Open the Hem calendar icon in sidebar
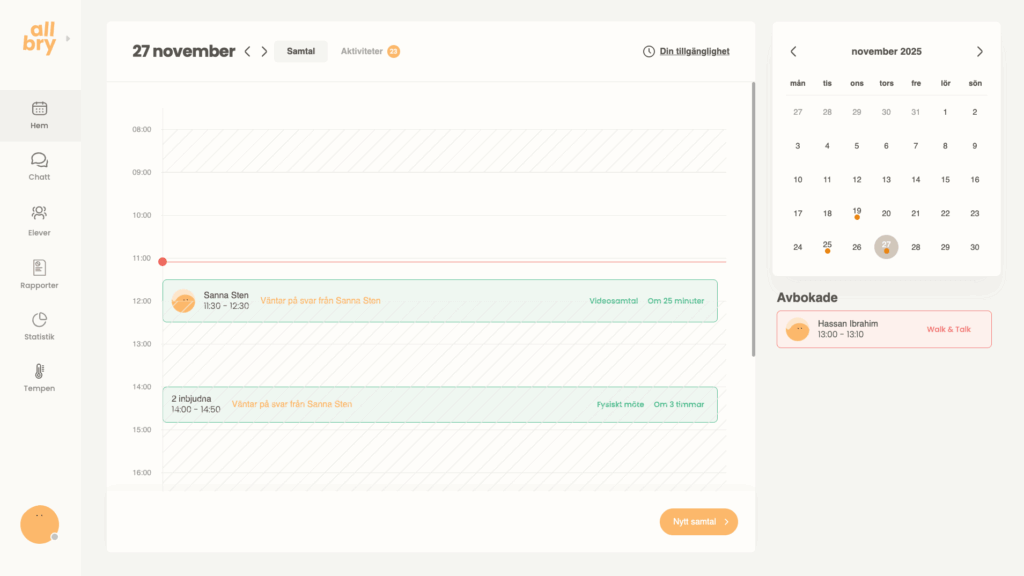 pos(39,109)
